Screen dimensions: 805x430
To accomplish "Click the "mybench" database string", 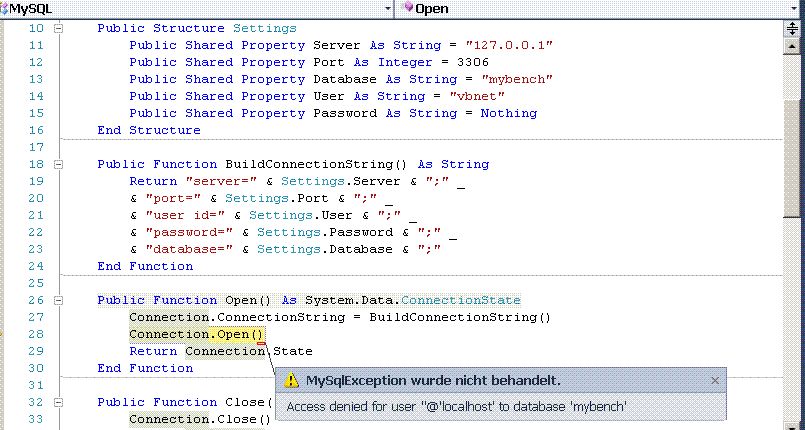I will point(517,79).
